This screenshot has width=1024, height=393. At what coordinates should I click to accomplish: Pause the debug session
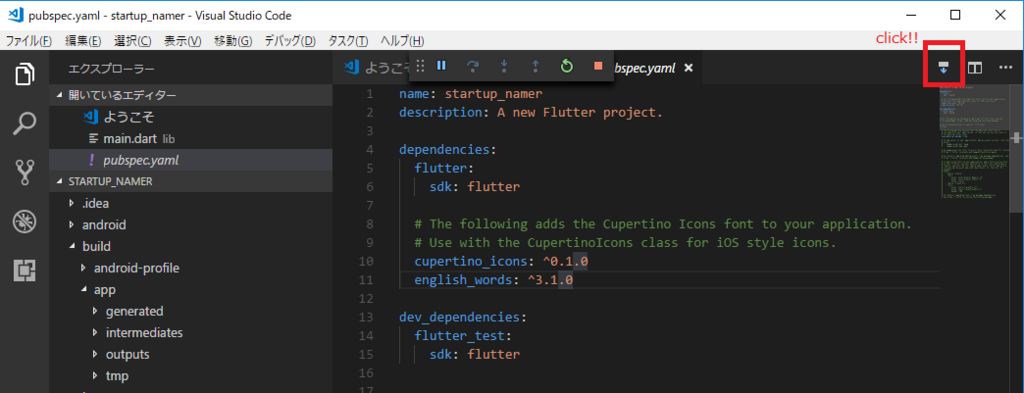[x=441, y=66]
